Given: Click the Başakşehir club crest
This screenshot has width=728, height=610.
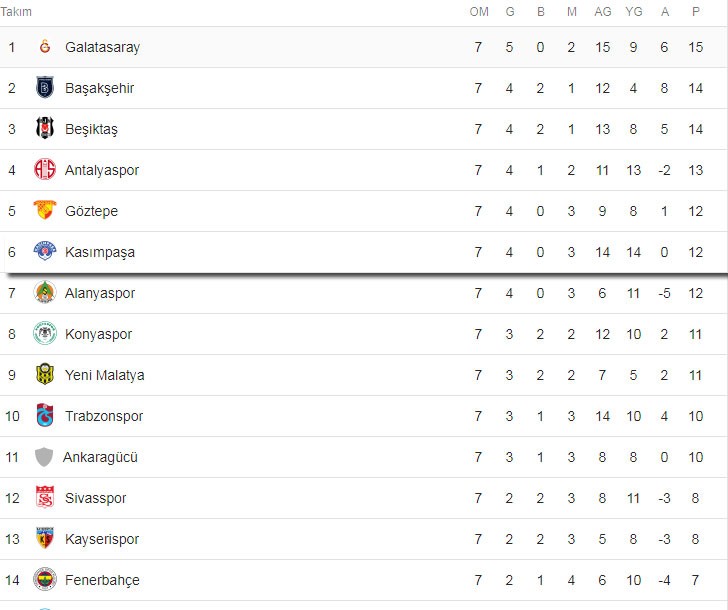Looking at the screenshot, I should click(x=45, y=88).
